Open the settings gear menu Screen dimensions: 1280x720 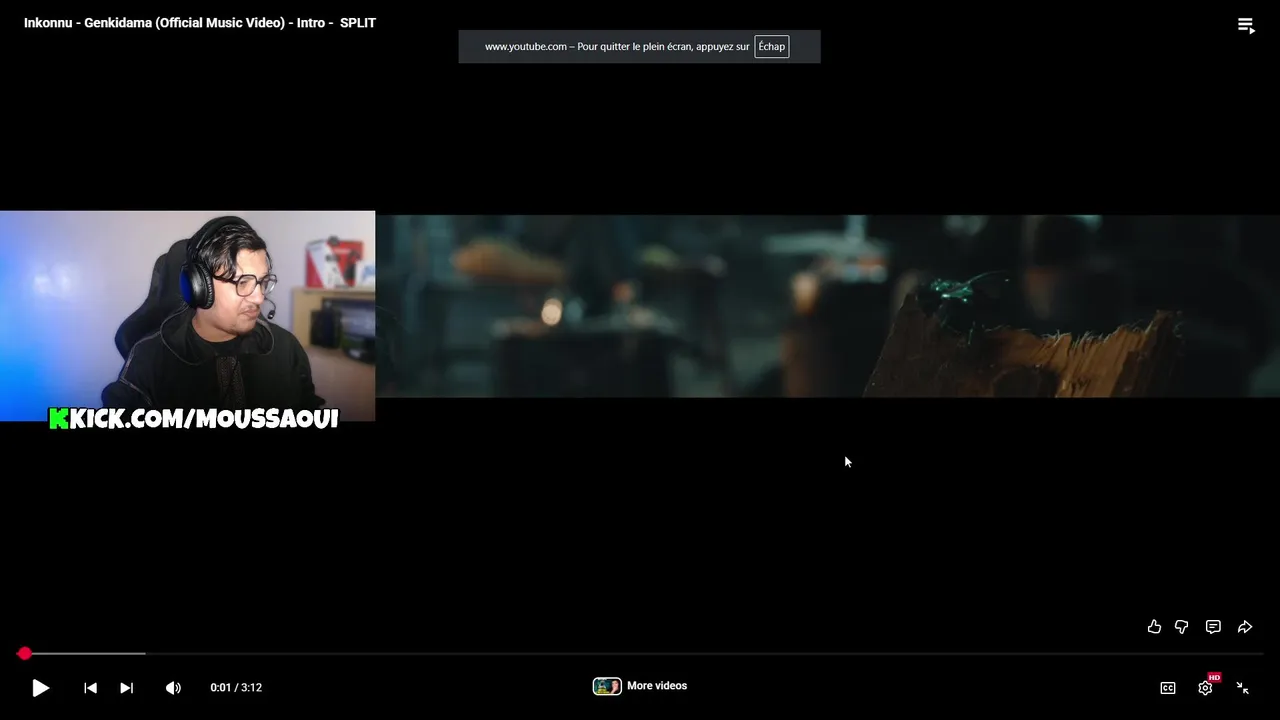pyautogui.click(x=1206, y=688)
